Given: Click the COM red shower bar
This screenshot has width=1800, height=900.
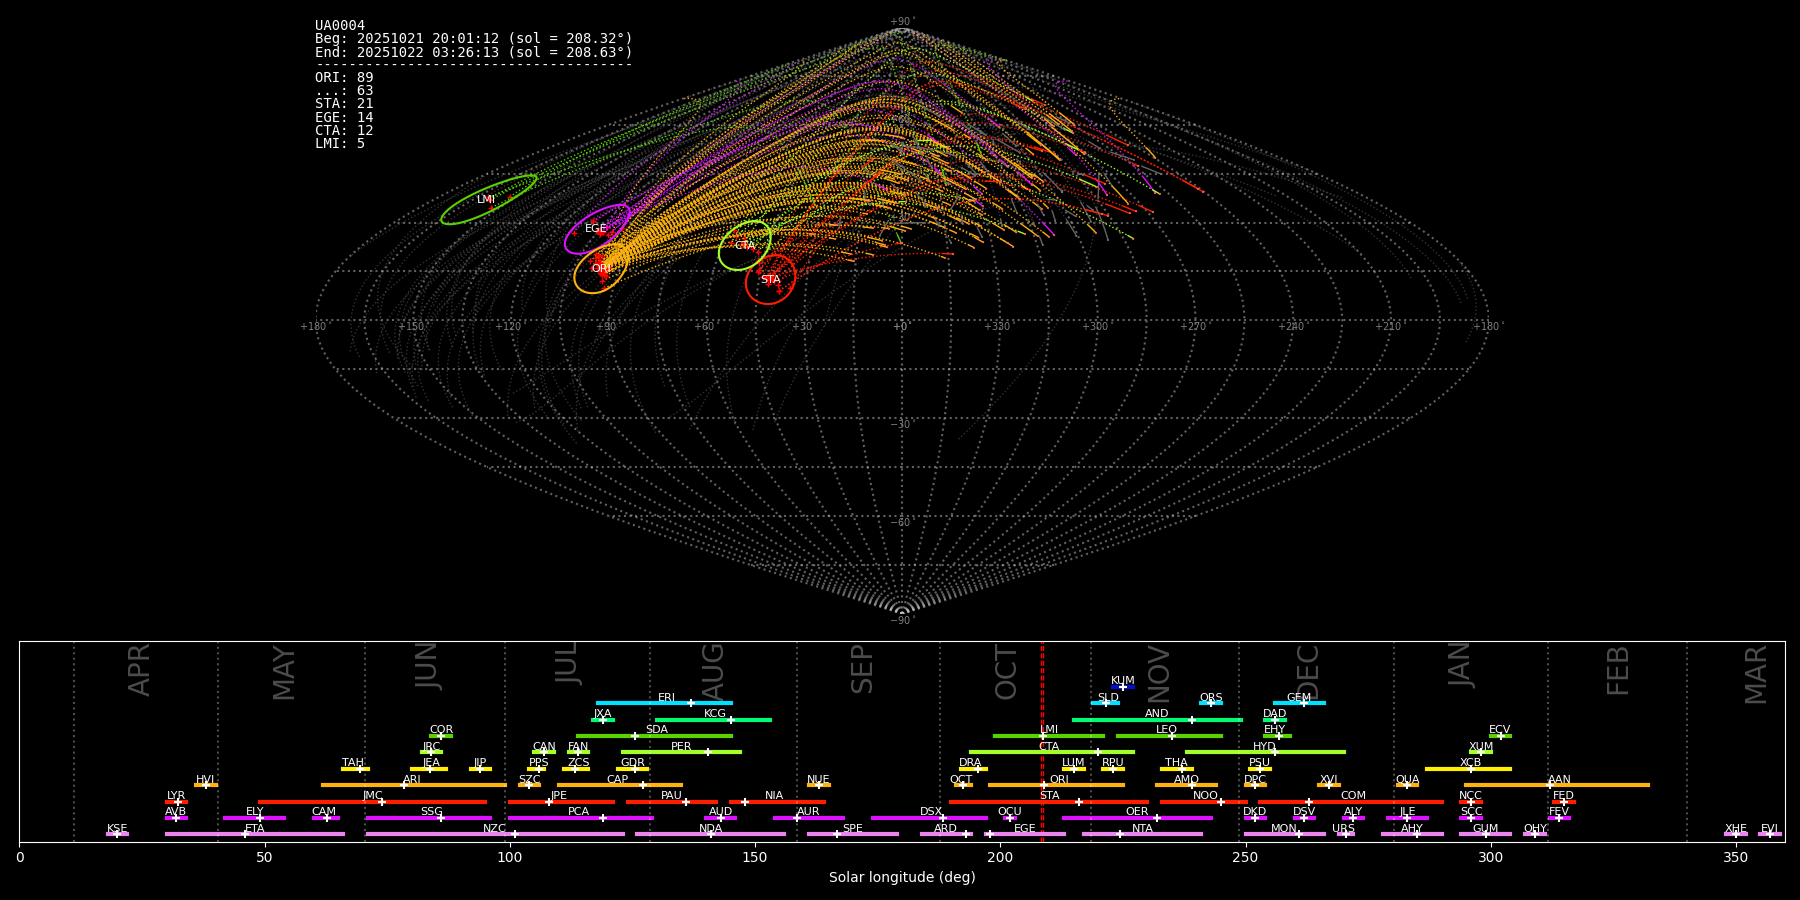Looking at the screenshot, I should pos(1351,802).
